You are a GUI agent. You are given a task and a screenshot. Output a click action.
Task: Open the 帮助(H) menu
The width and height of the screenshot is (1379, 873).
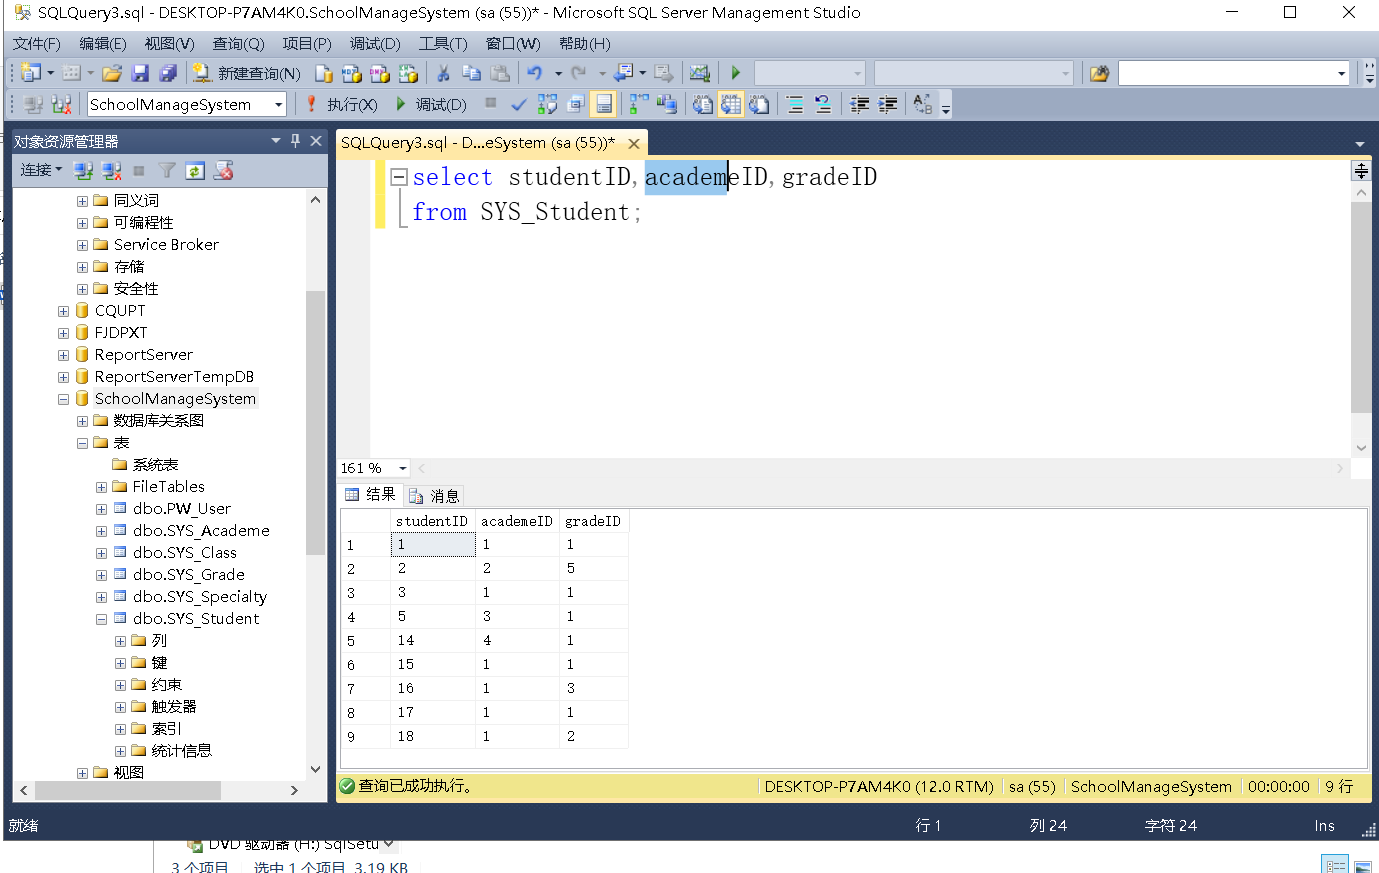[584, 43]
